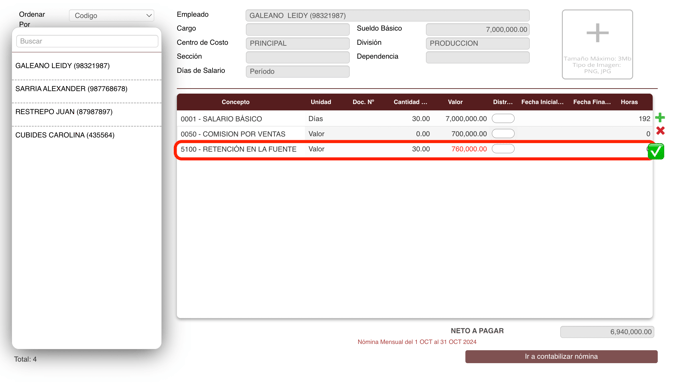
Task: Click the Días de Salario Período field
Action: (297, 71)
